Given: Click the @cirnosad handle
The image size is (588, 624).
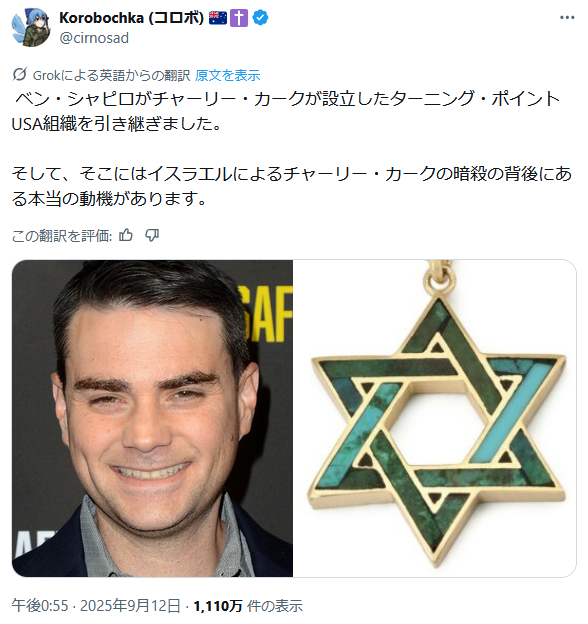Looking at the screenshot, I should point(94,38).
